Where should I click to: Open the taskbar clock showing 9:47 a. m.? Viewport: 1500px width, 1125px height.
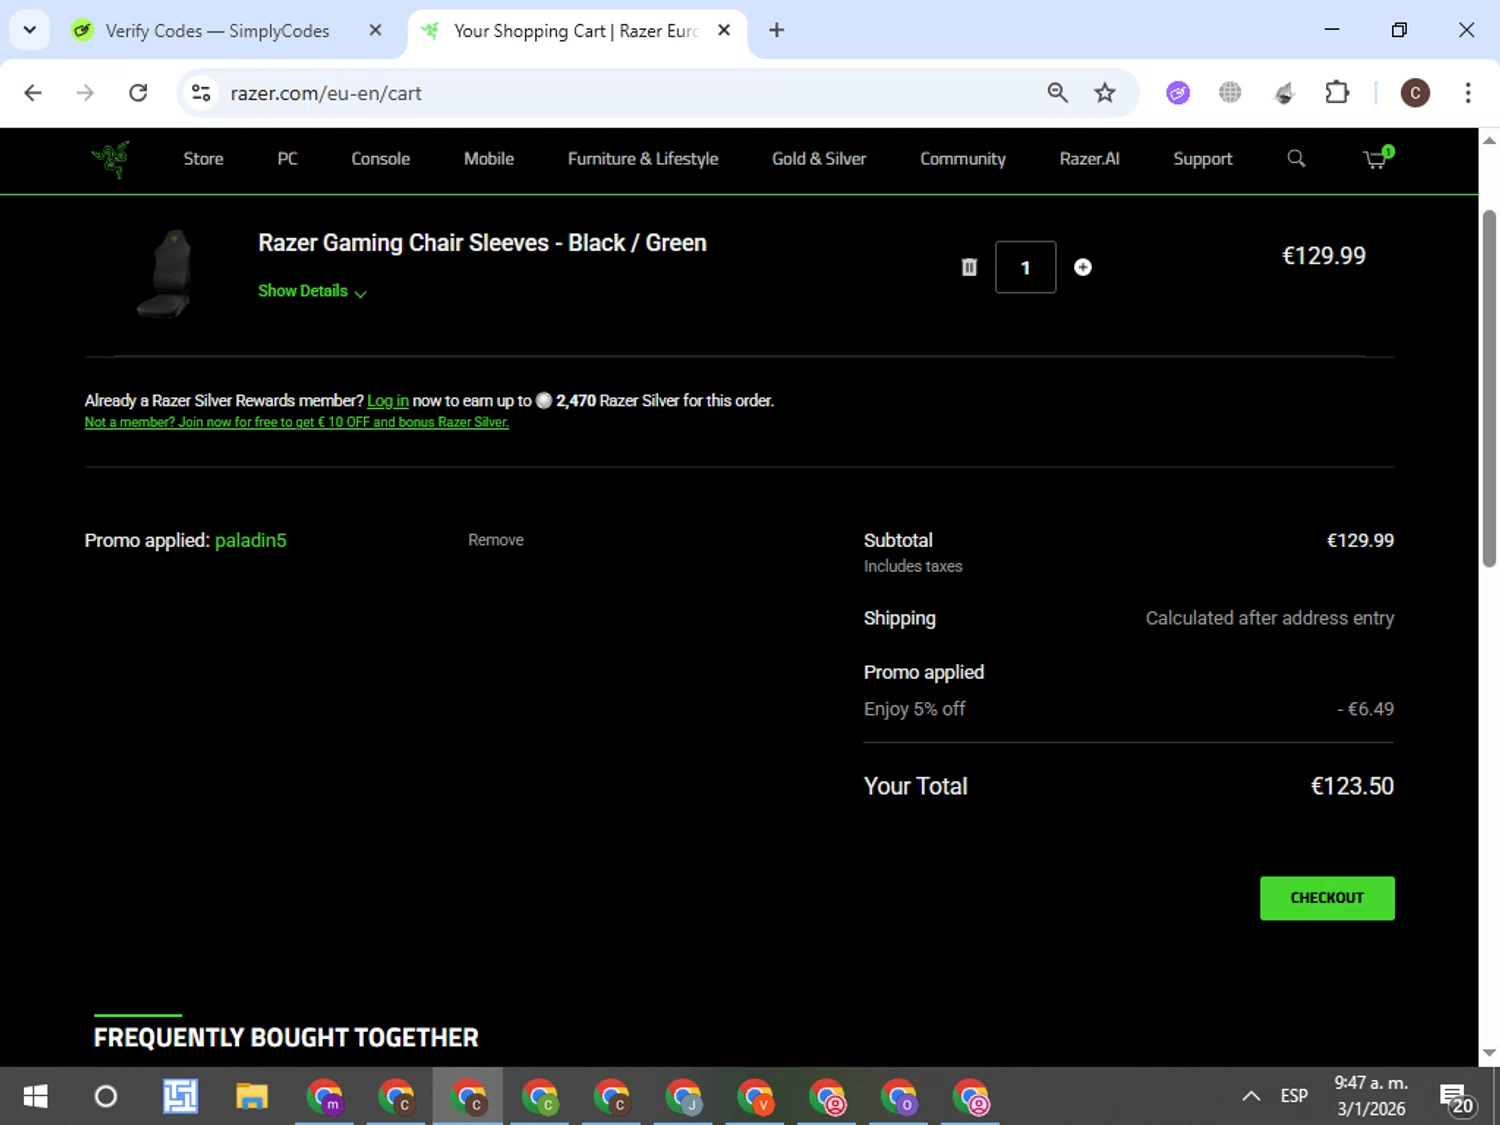[x=1371, y=1096]
